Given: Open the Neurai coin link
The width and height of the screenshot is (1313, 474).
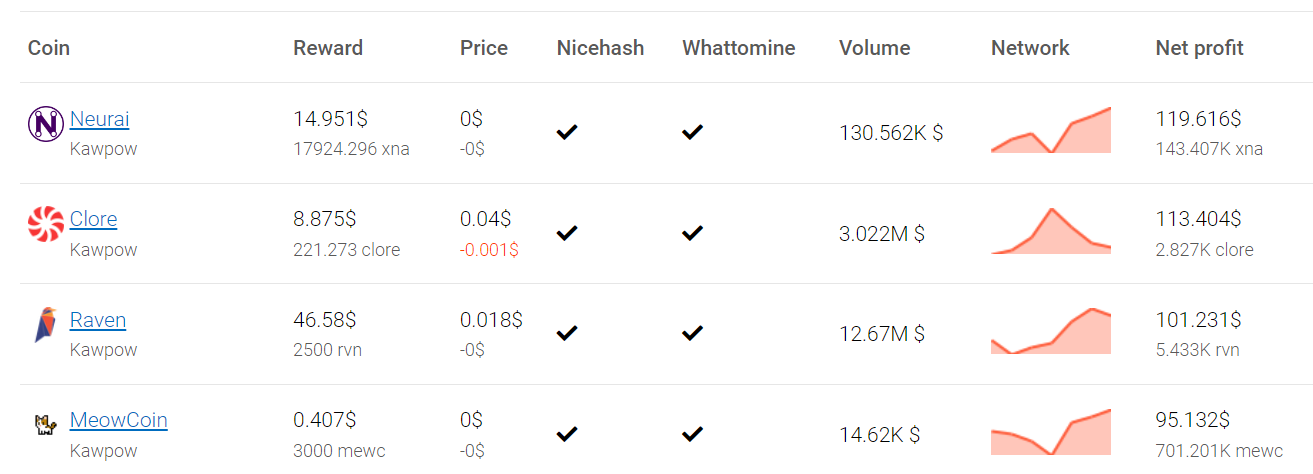Looking at the screenshot, I should tap(99, 119).
